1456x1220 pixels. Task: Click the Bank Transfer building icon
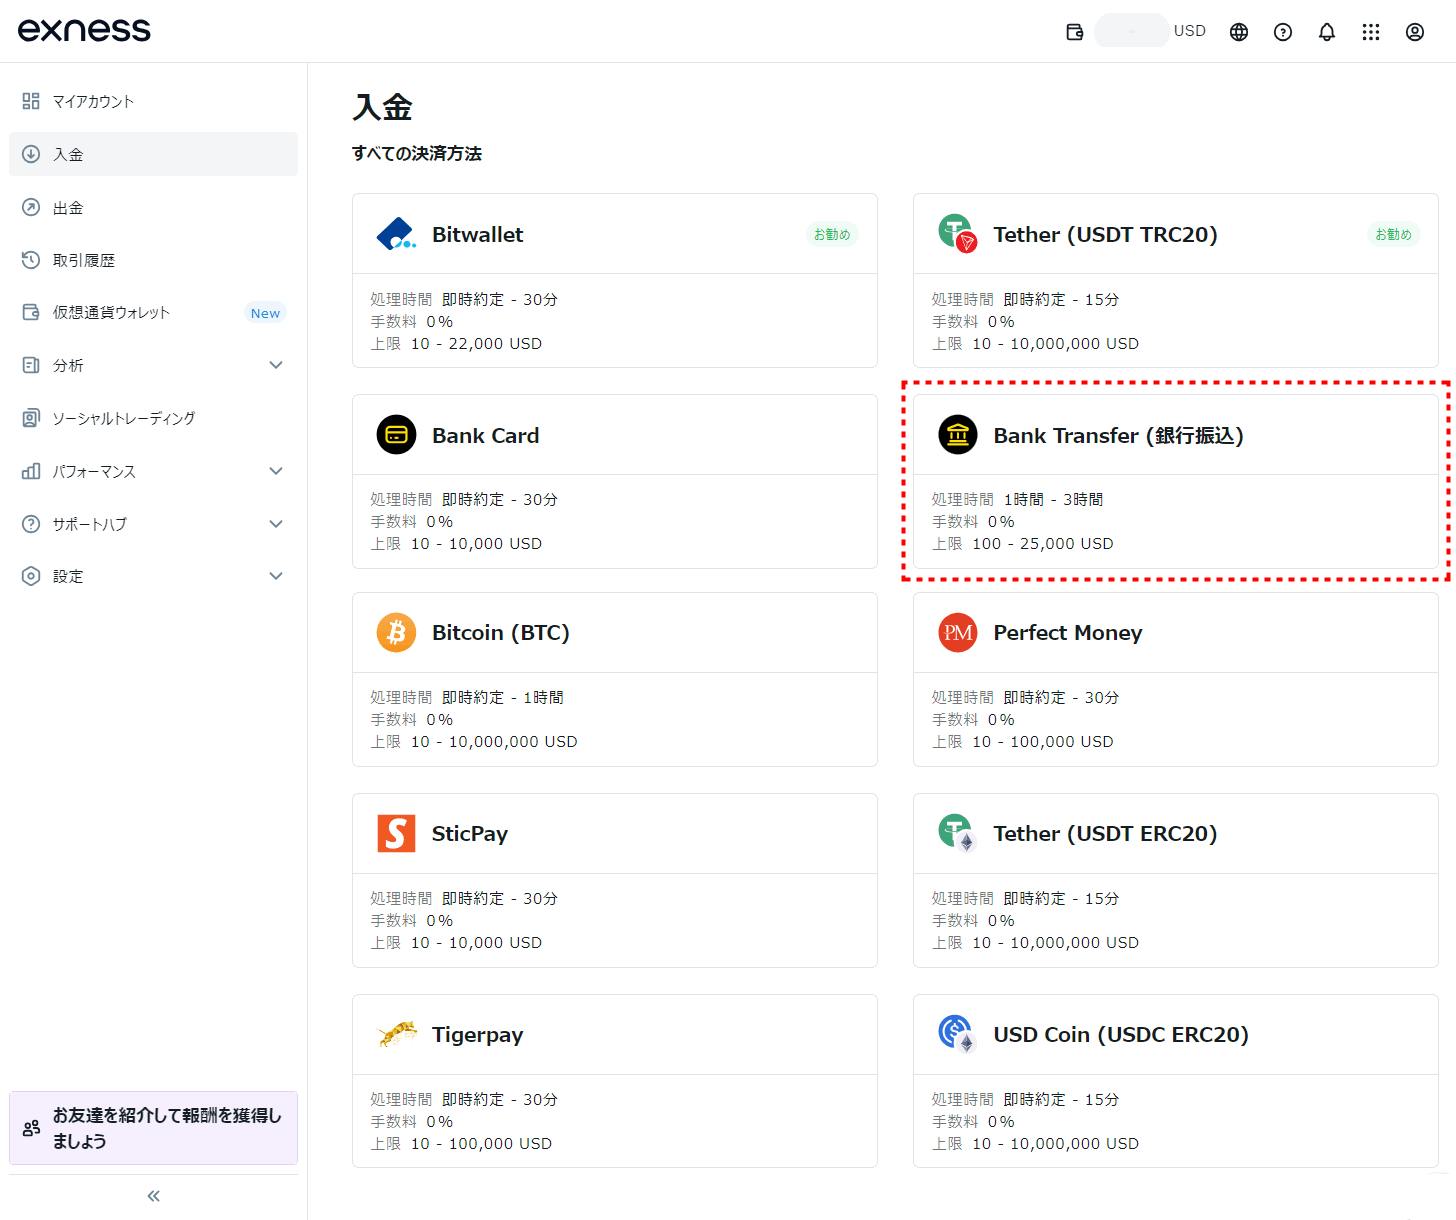click(x=958, y=435)
